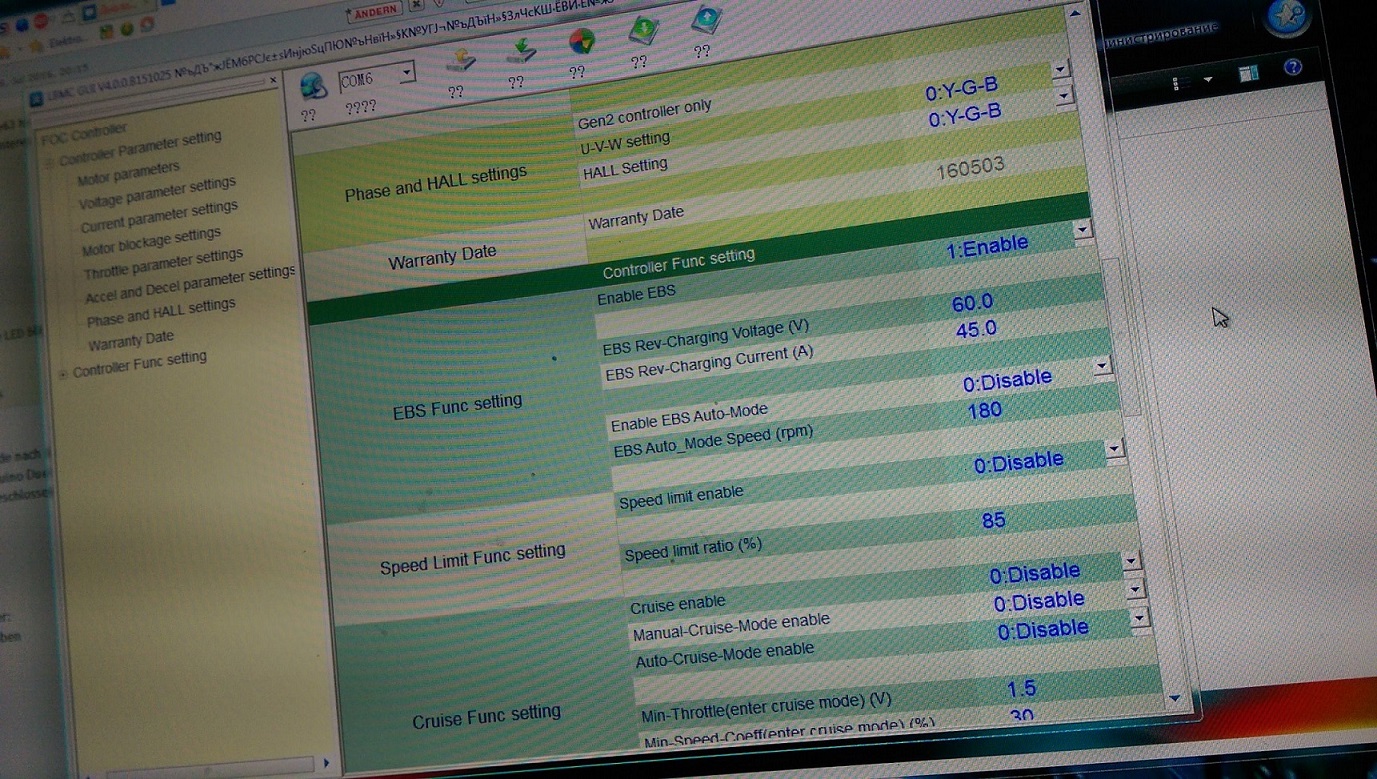Click the preview pane layout icon
1377x779 pixels.
pyautogui.click(x=1247, y=74)
